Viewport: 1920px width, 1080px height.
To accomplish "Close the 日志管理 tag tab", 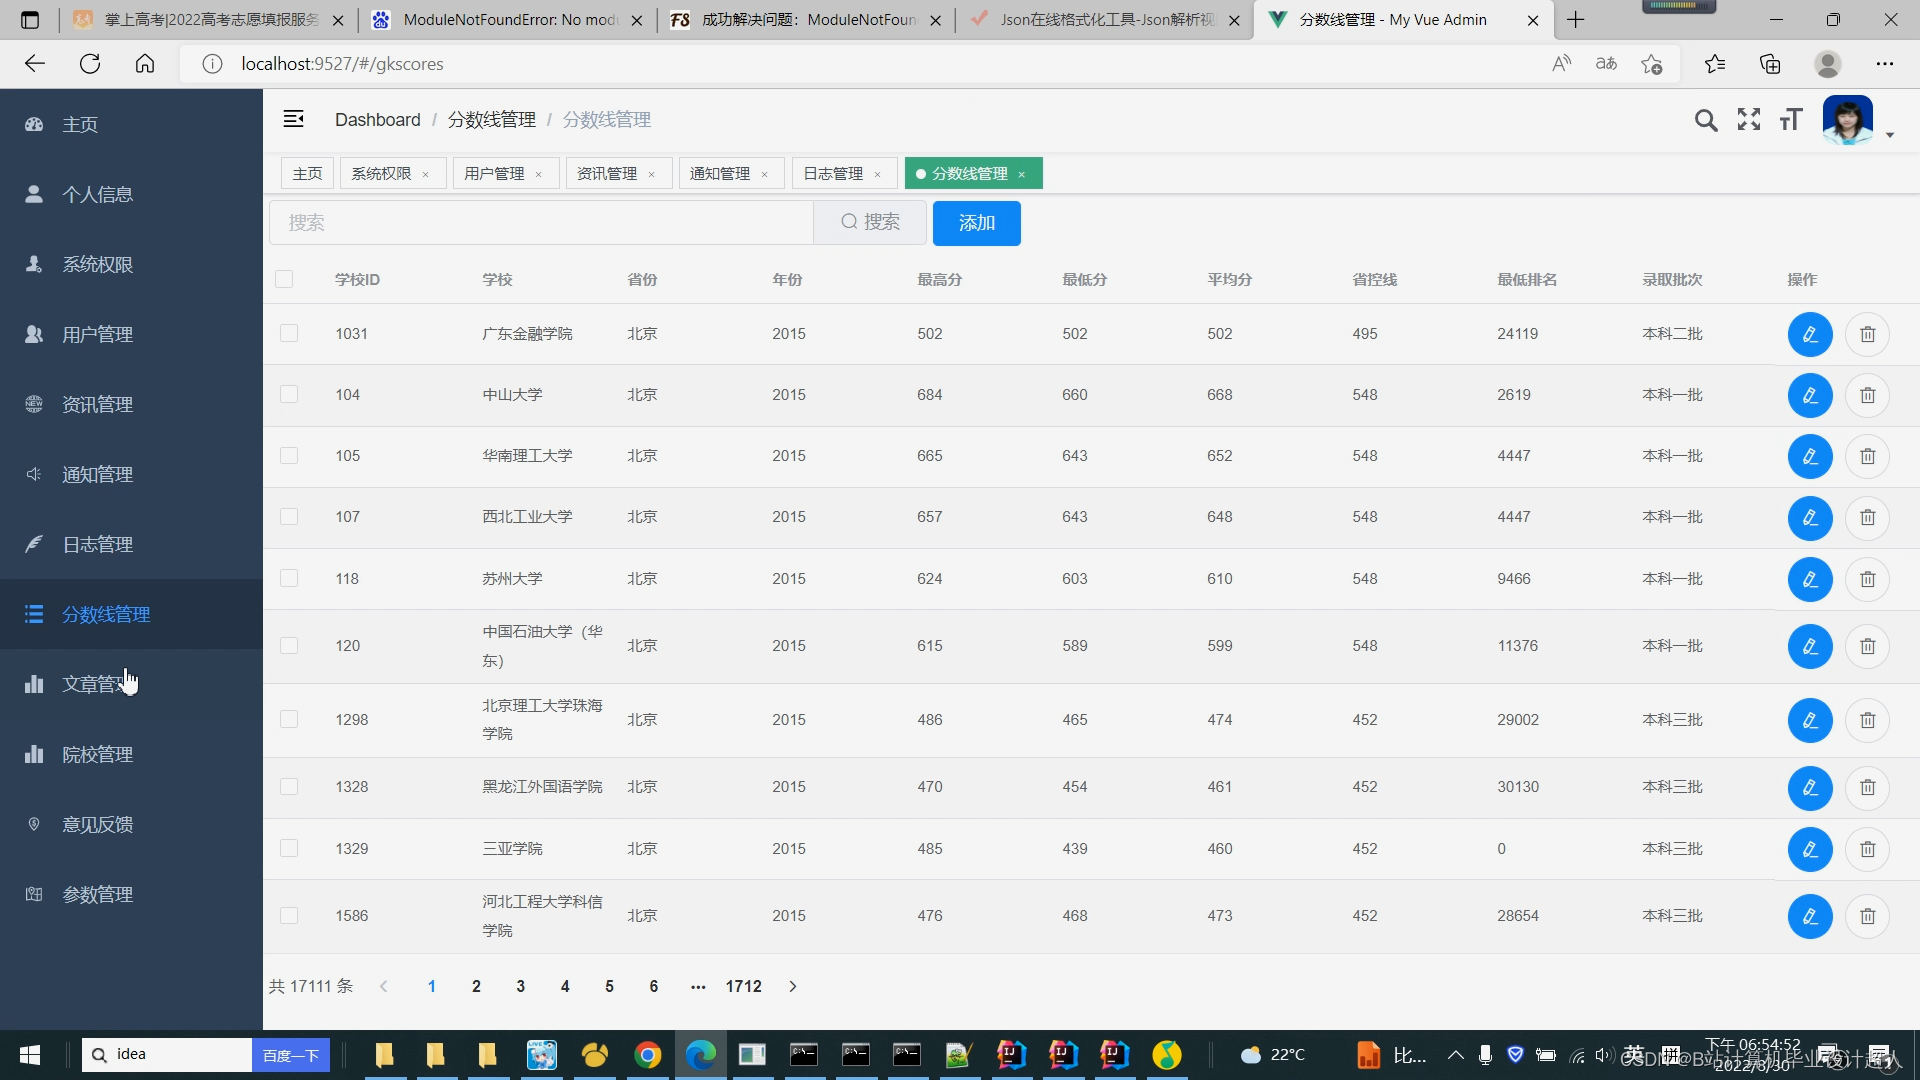I will tap(878, 175).
